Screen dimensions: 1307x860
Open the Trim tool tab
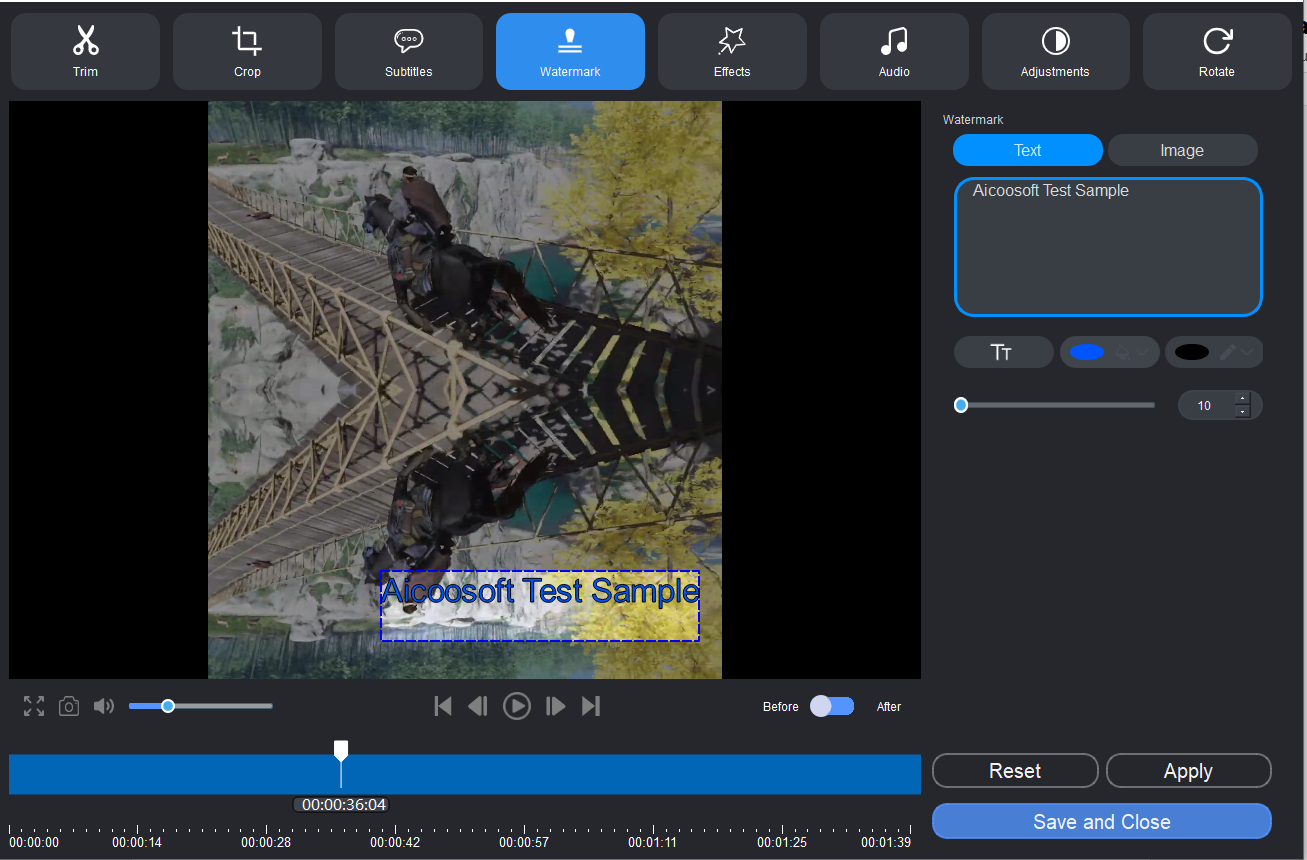tap(85, 51)
